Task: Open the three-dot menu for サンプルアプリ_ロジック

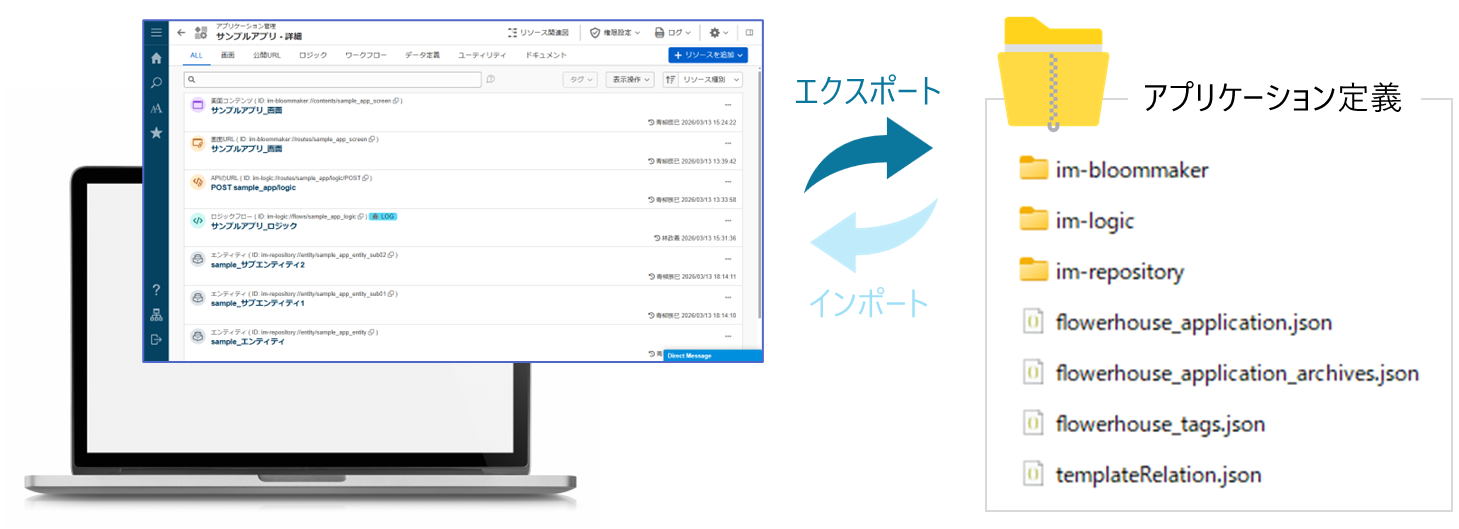Action: tap(728, 221)
